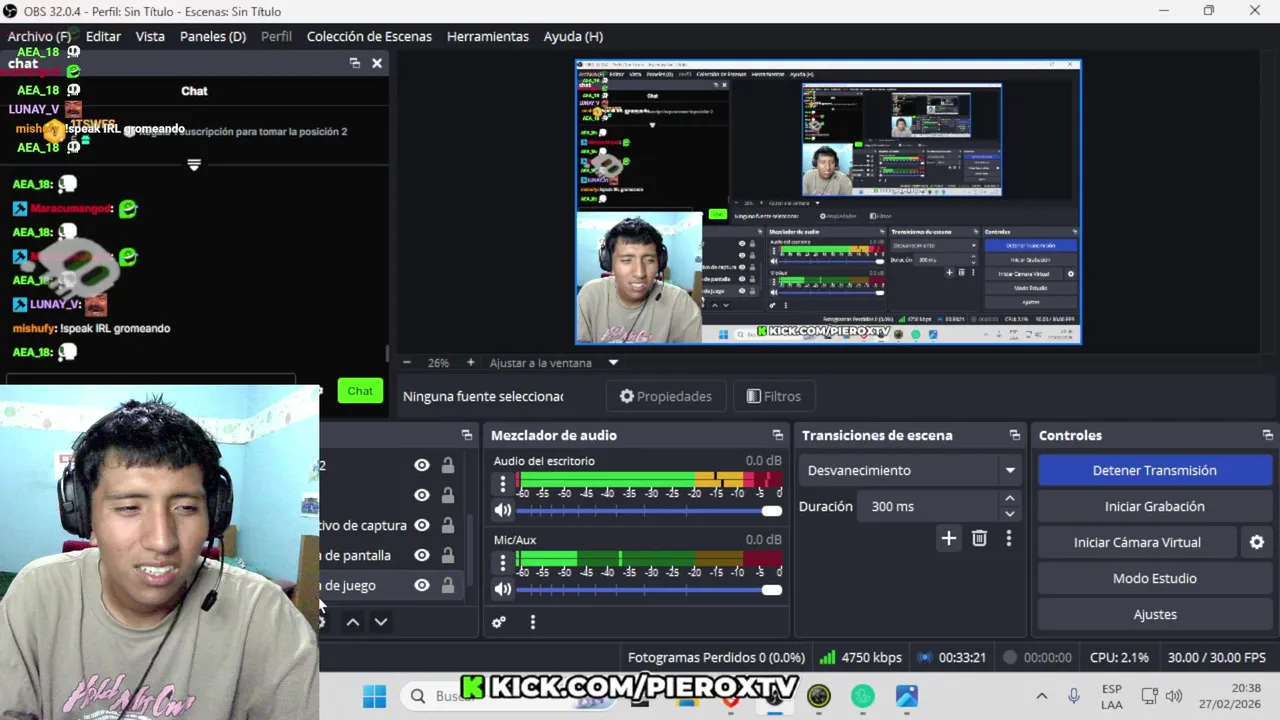The image size is (1280, 720).
Task: Open virtual camera settings gear
Action: (1257, 542)
